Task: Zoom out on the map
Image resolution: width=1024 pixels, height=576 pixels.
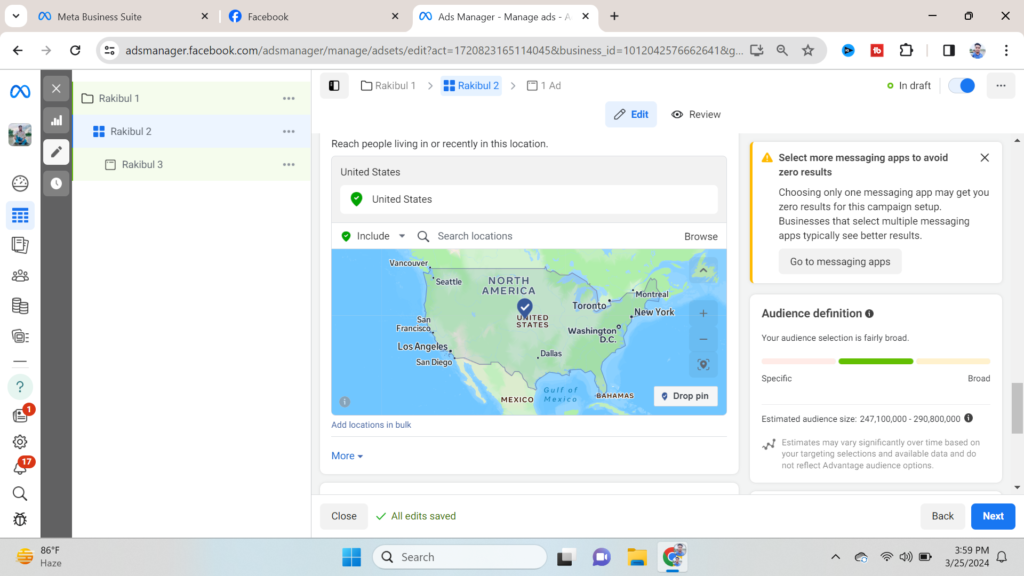Action: point(703,339)
